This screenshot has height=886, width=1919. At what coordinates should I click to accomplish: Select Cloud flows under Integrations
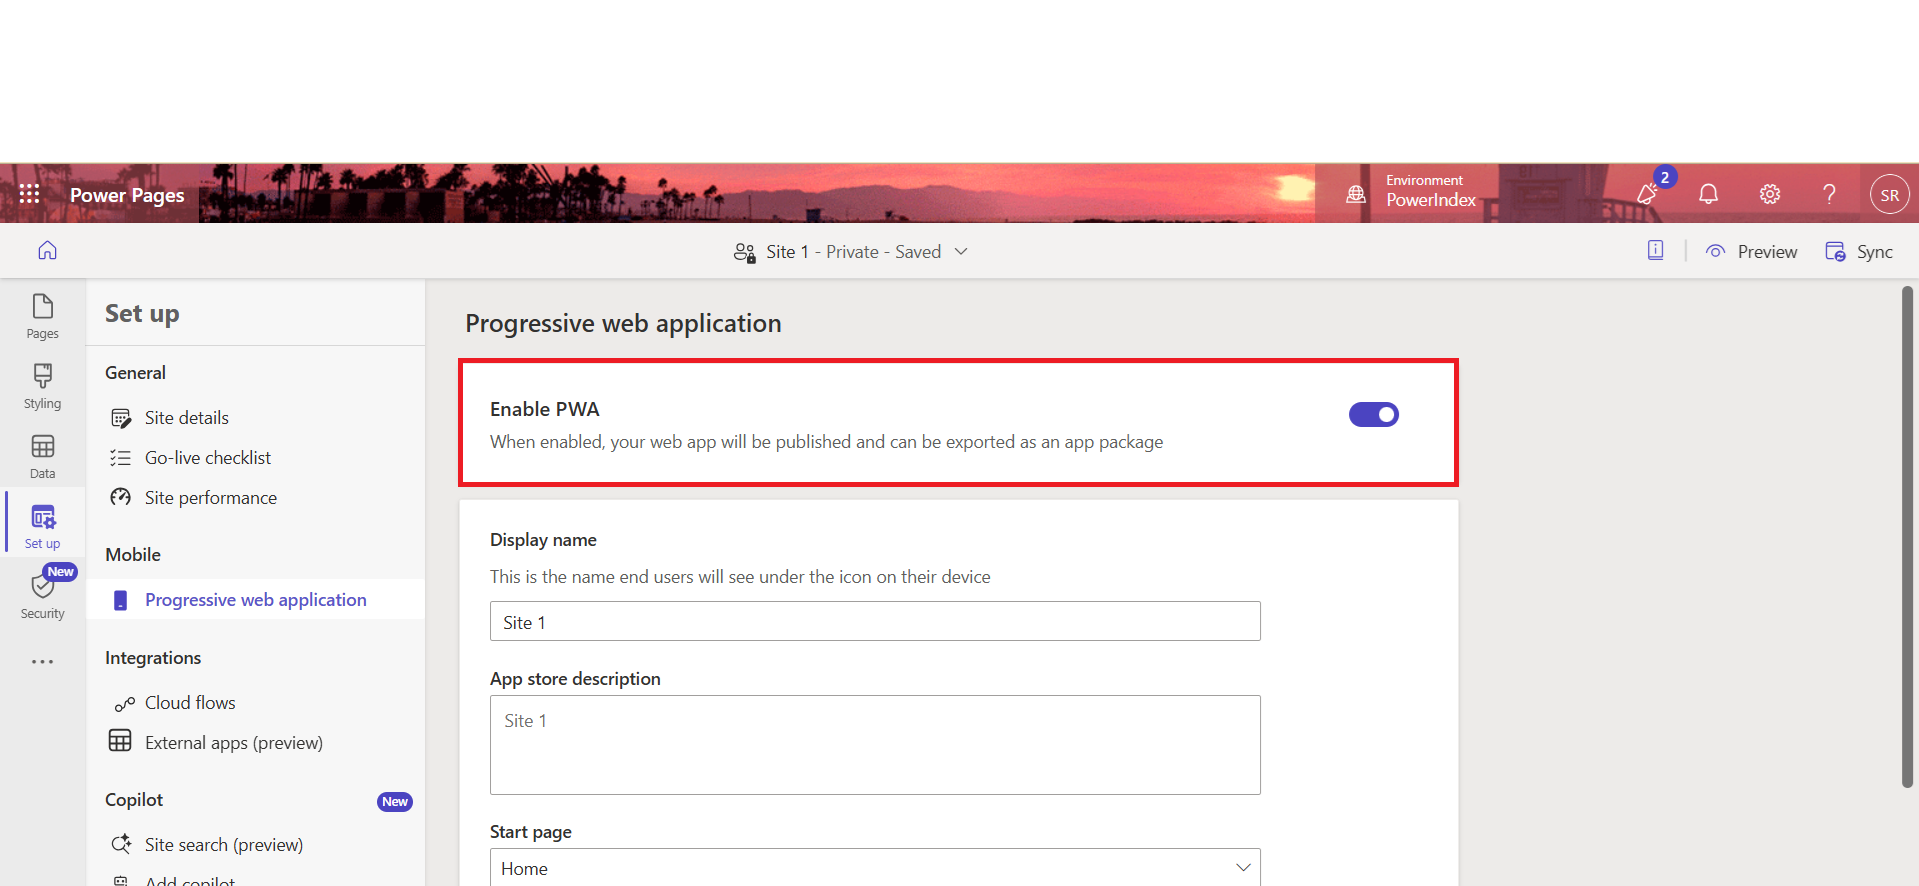(190, 703)
